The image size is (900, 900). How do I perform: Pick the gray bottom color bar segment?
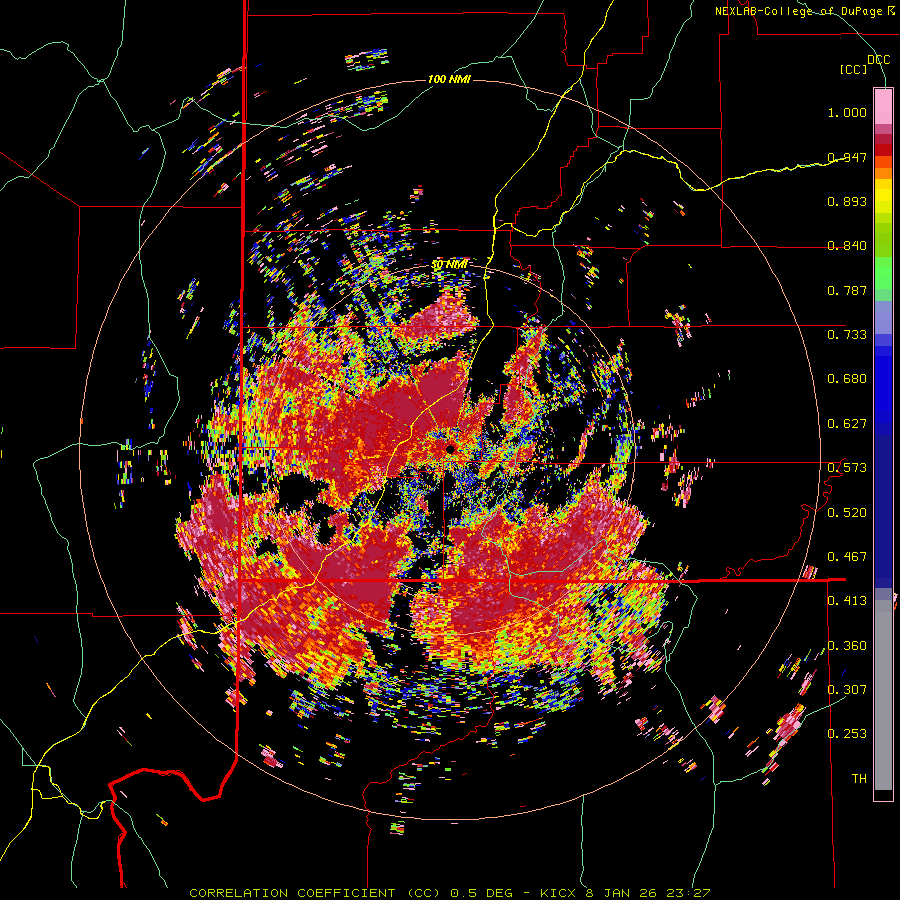(x=883, y=695)
